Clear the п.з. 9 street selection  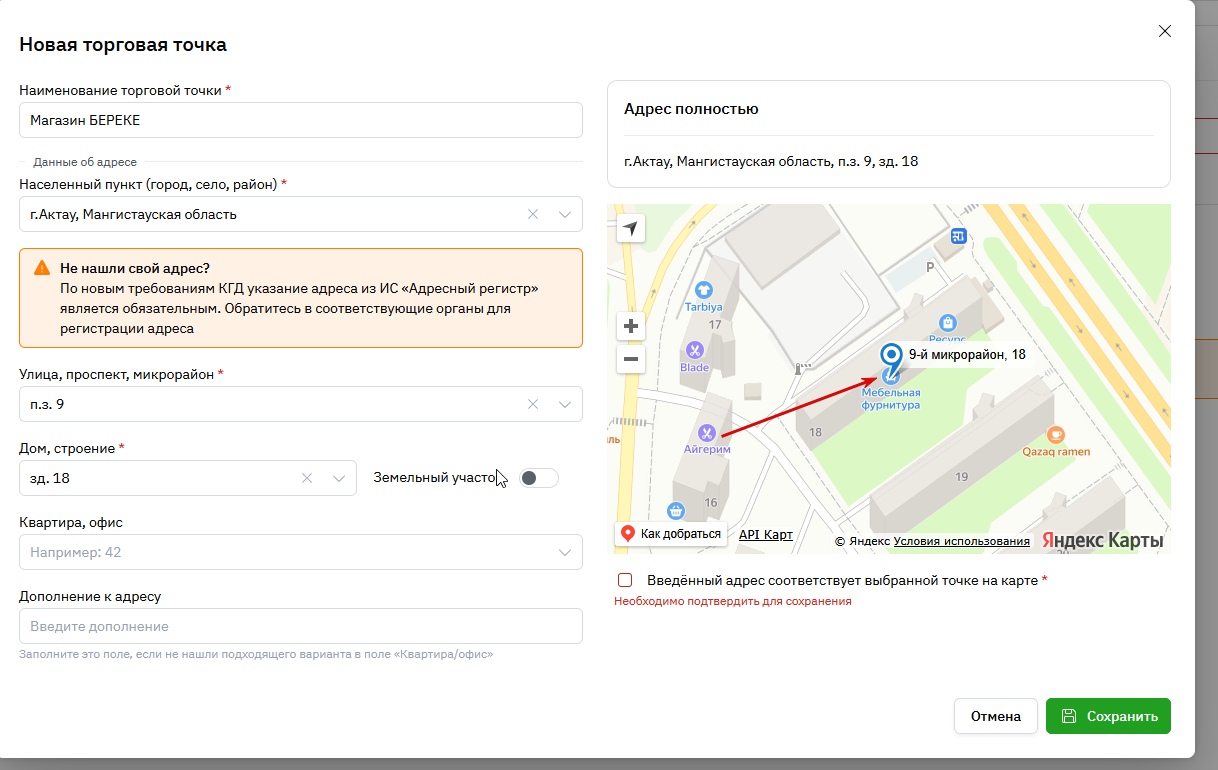coord(533,404)
